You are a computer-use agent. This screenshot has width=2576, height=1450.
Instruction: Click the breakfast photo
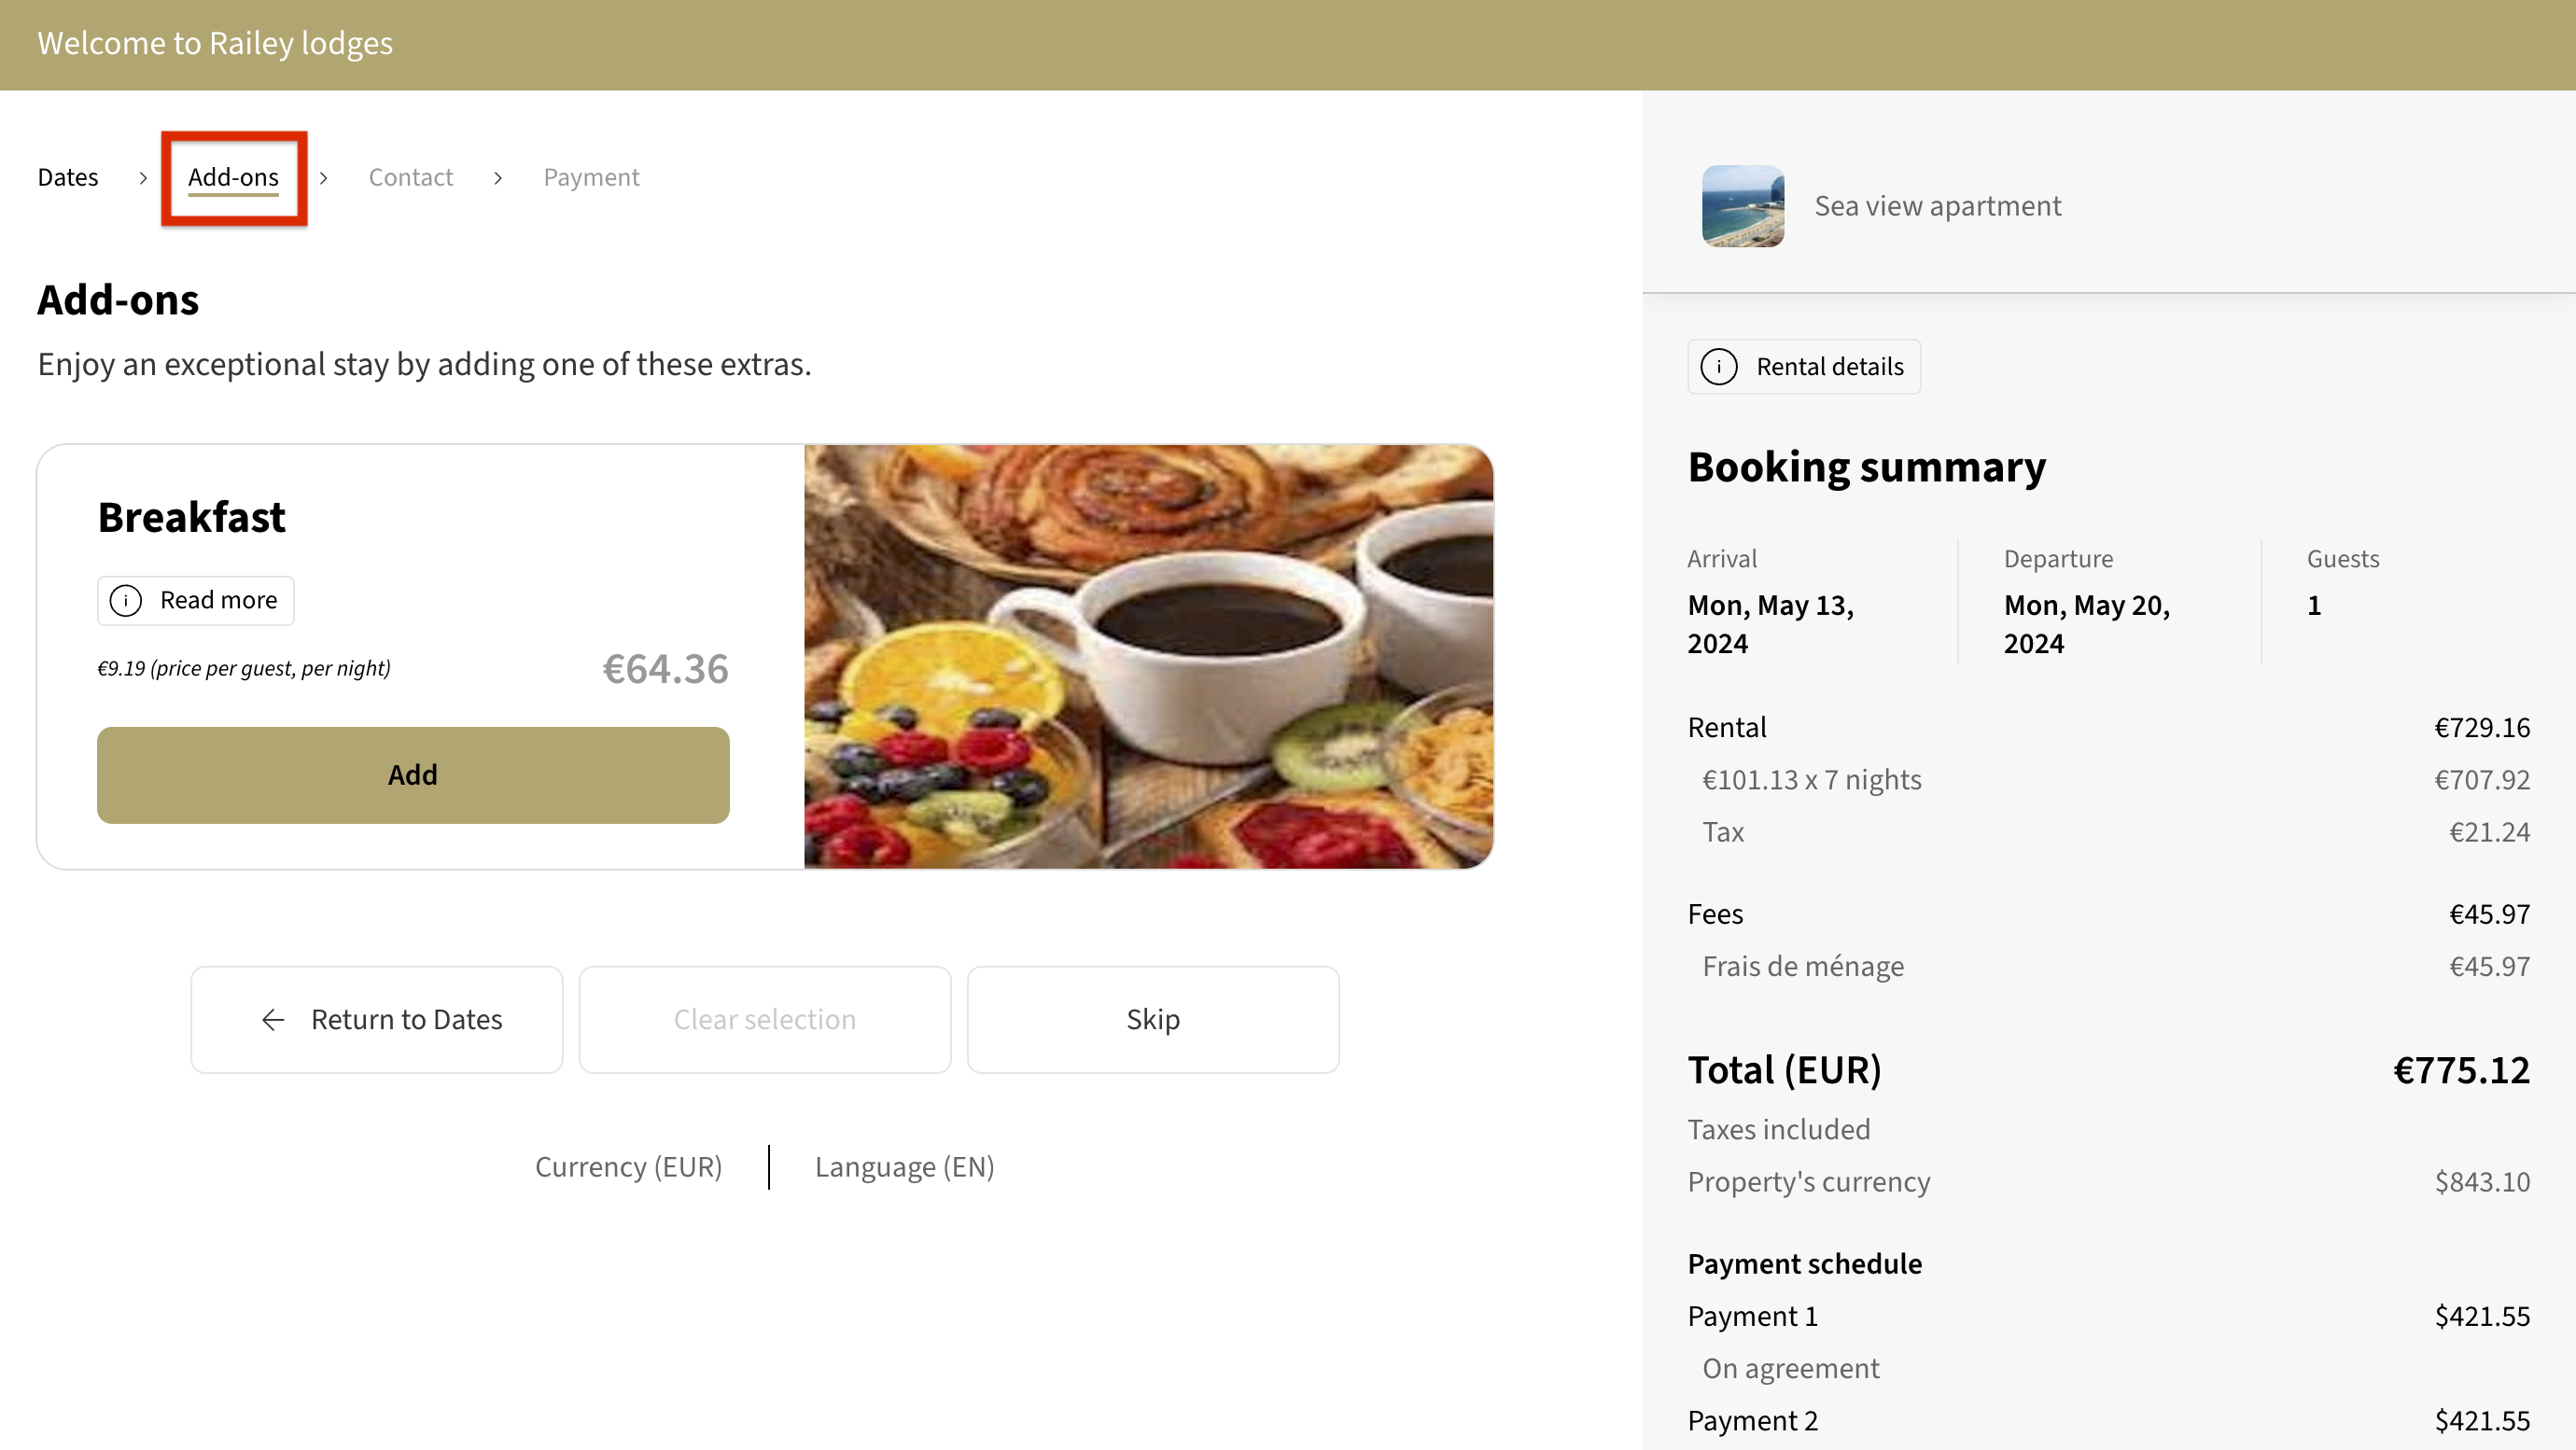1148,656
